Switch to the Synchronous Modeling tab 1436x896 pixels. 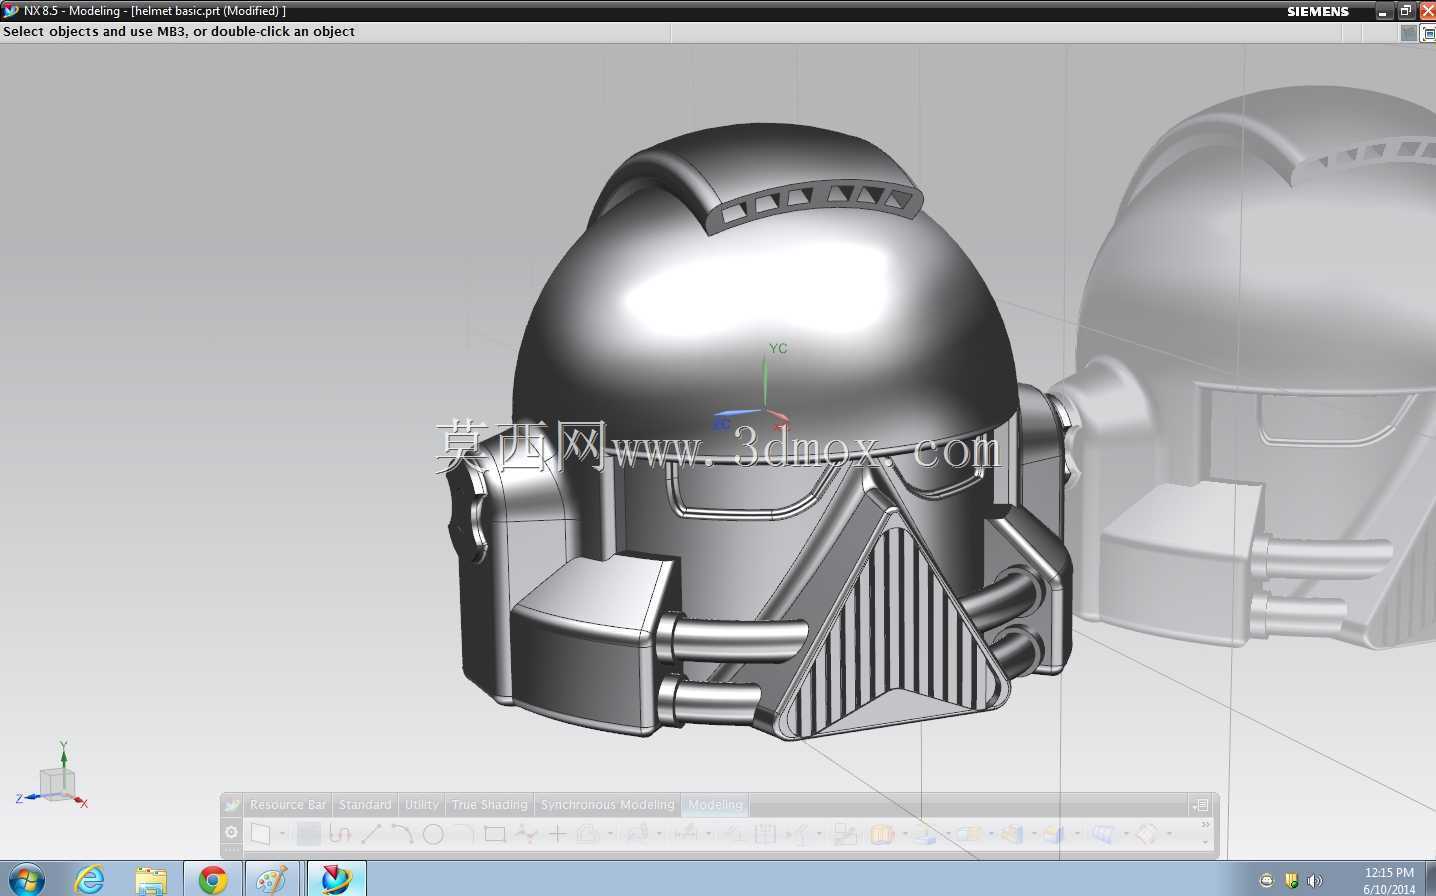(x=607, y=805)
